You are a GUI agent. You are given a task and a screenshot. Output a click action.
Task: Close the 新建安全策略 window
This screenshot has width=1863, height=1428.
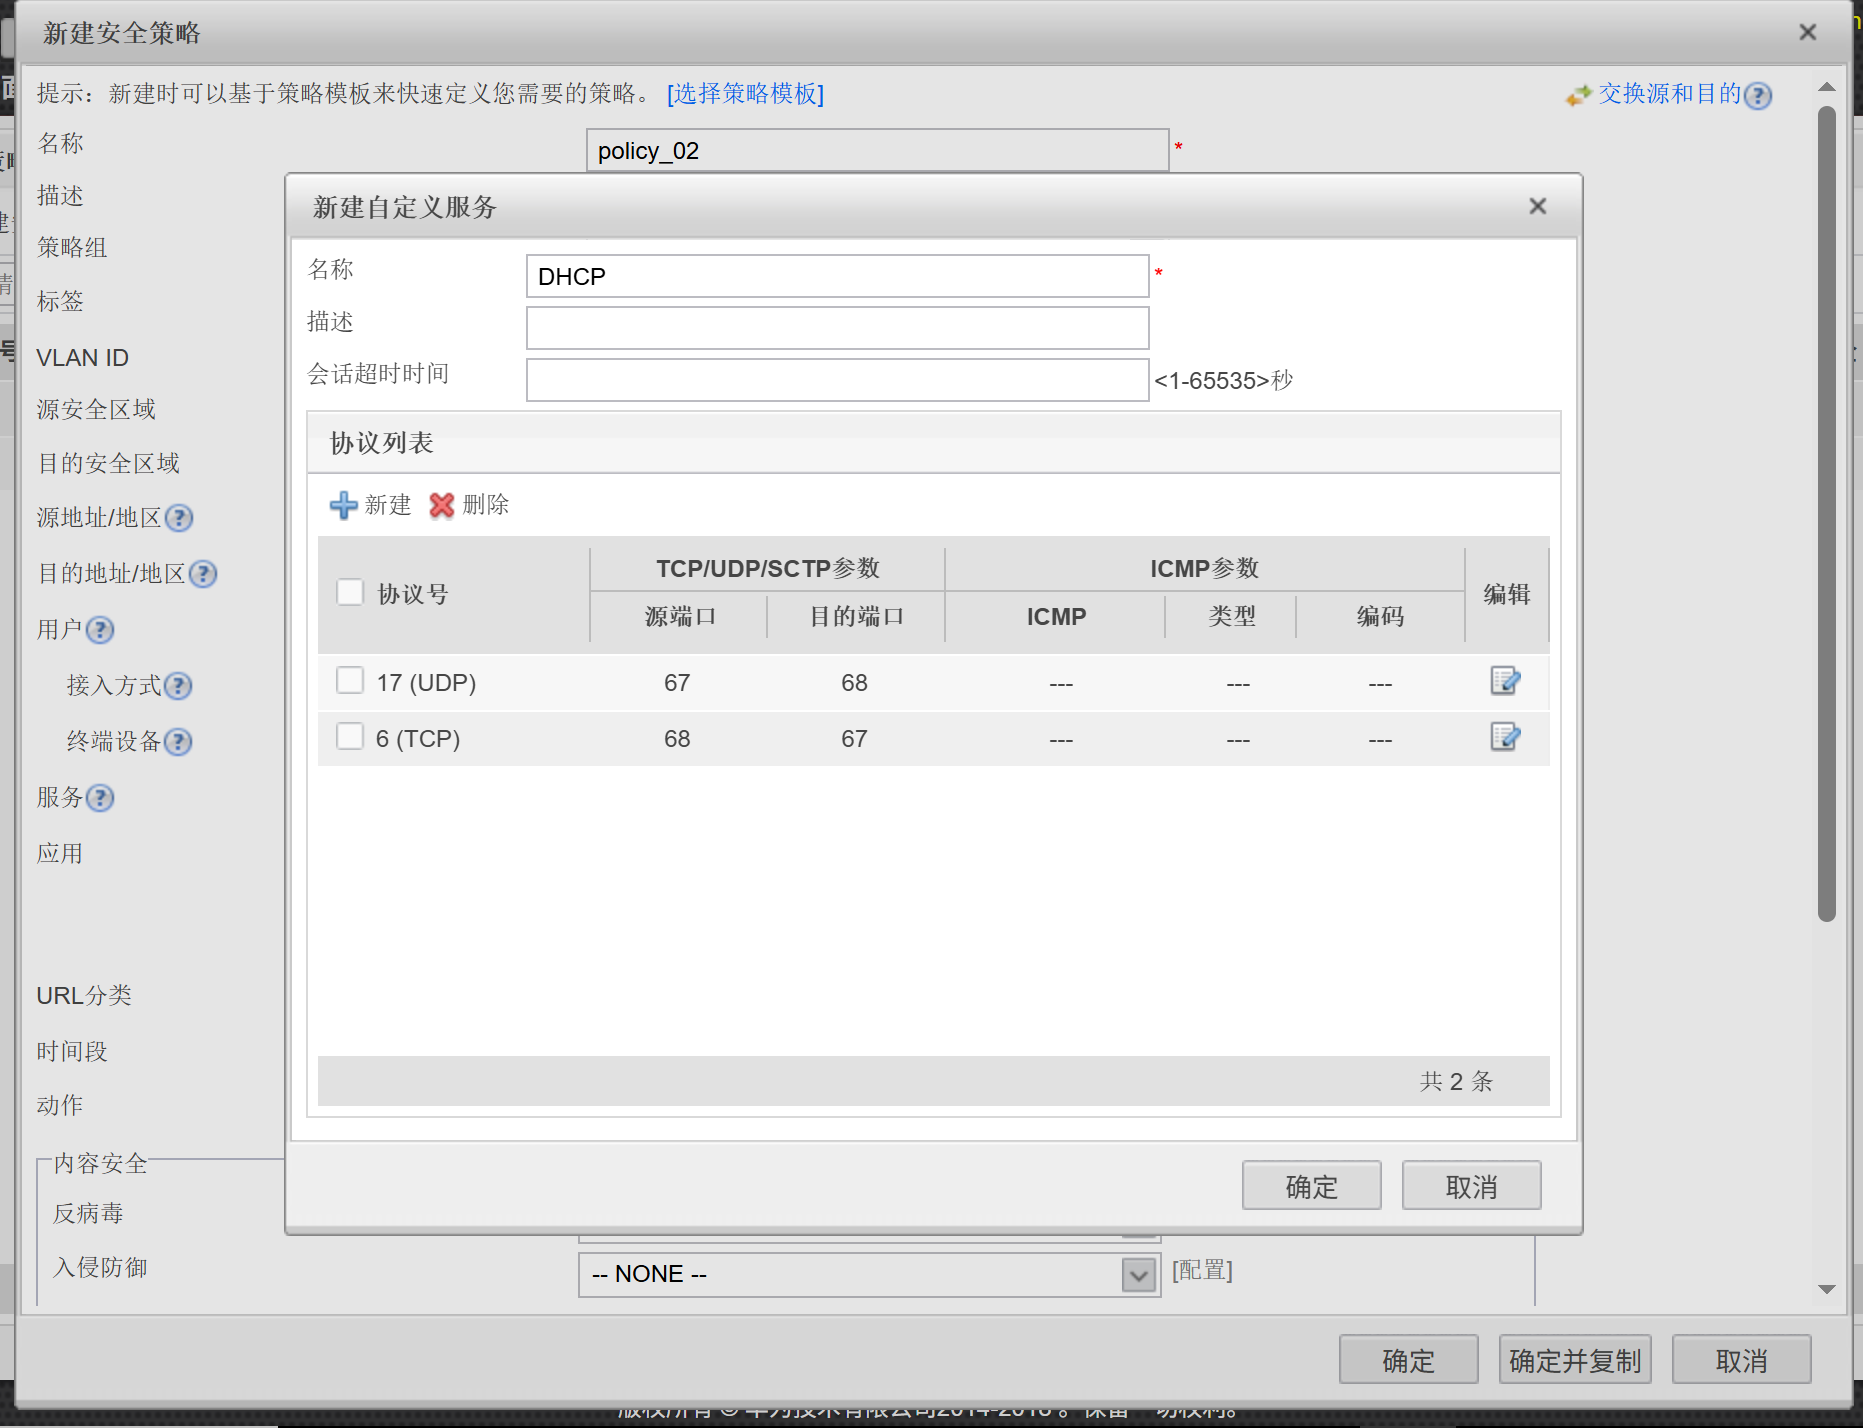(1808, 32)
